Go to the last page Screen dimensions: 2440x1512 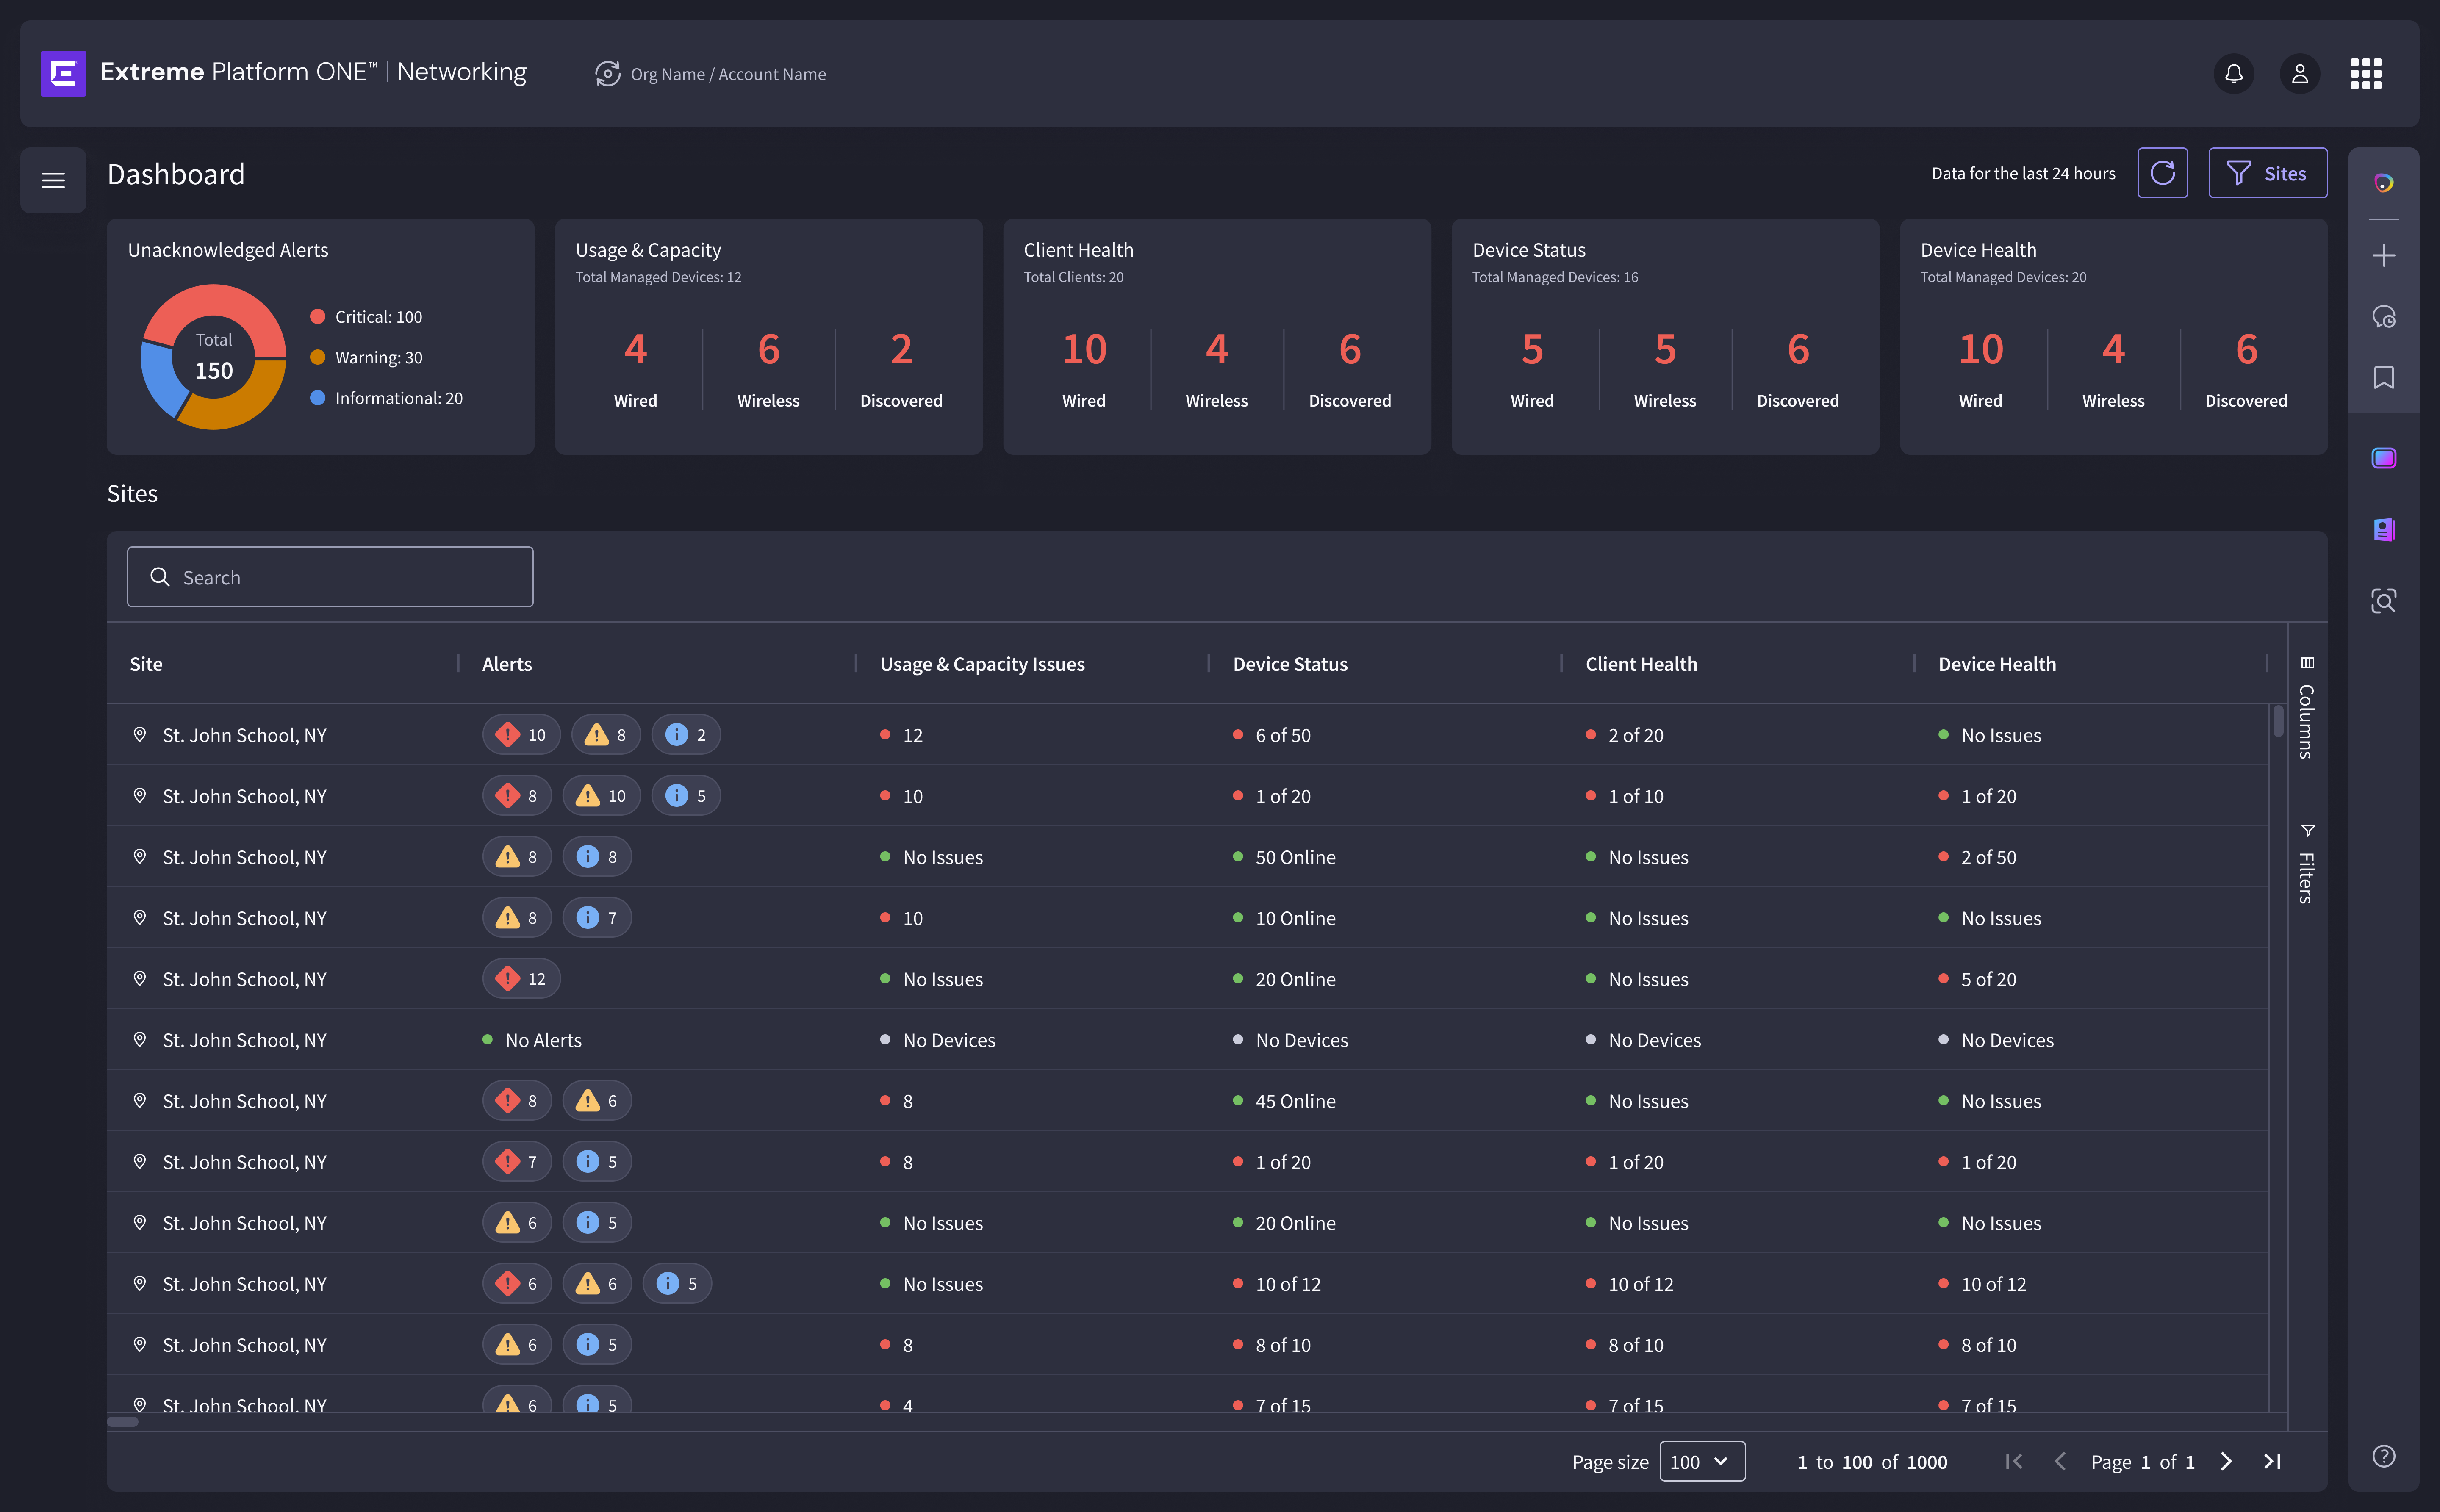coord(2272,1461)
